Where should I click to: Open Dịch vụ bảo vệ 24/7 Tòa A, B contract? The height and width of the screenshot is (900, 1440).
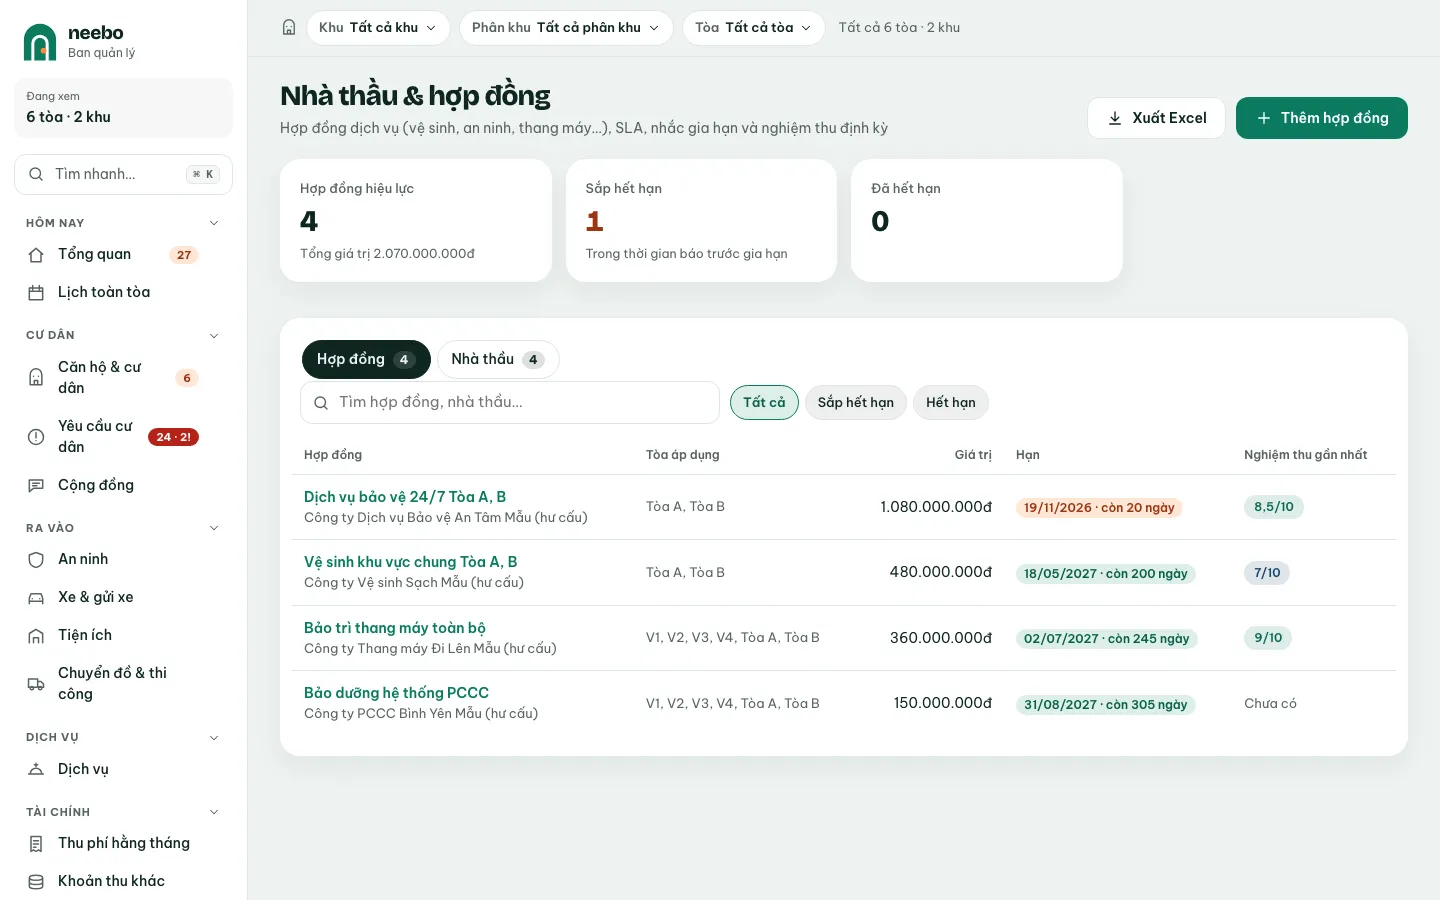tap(405, 497)
